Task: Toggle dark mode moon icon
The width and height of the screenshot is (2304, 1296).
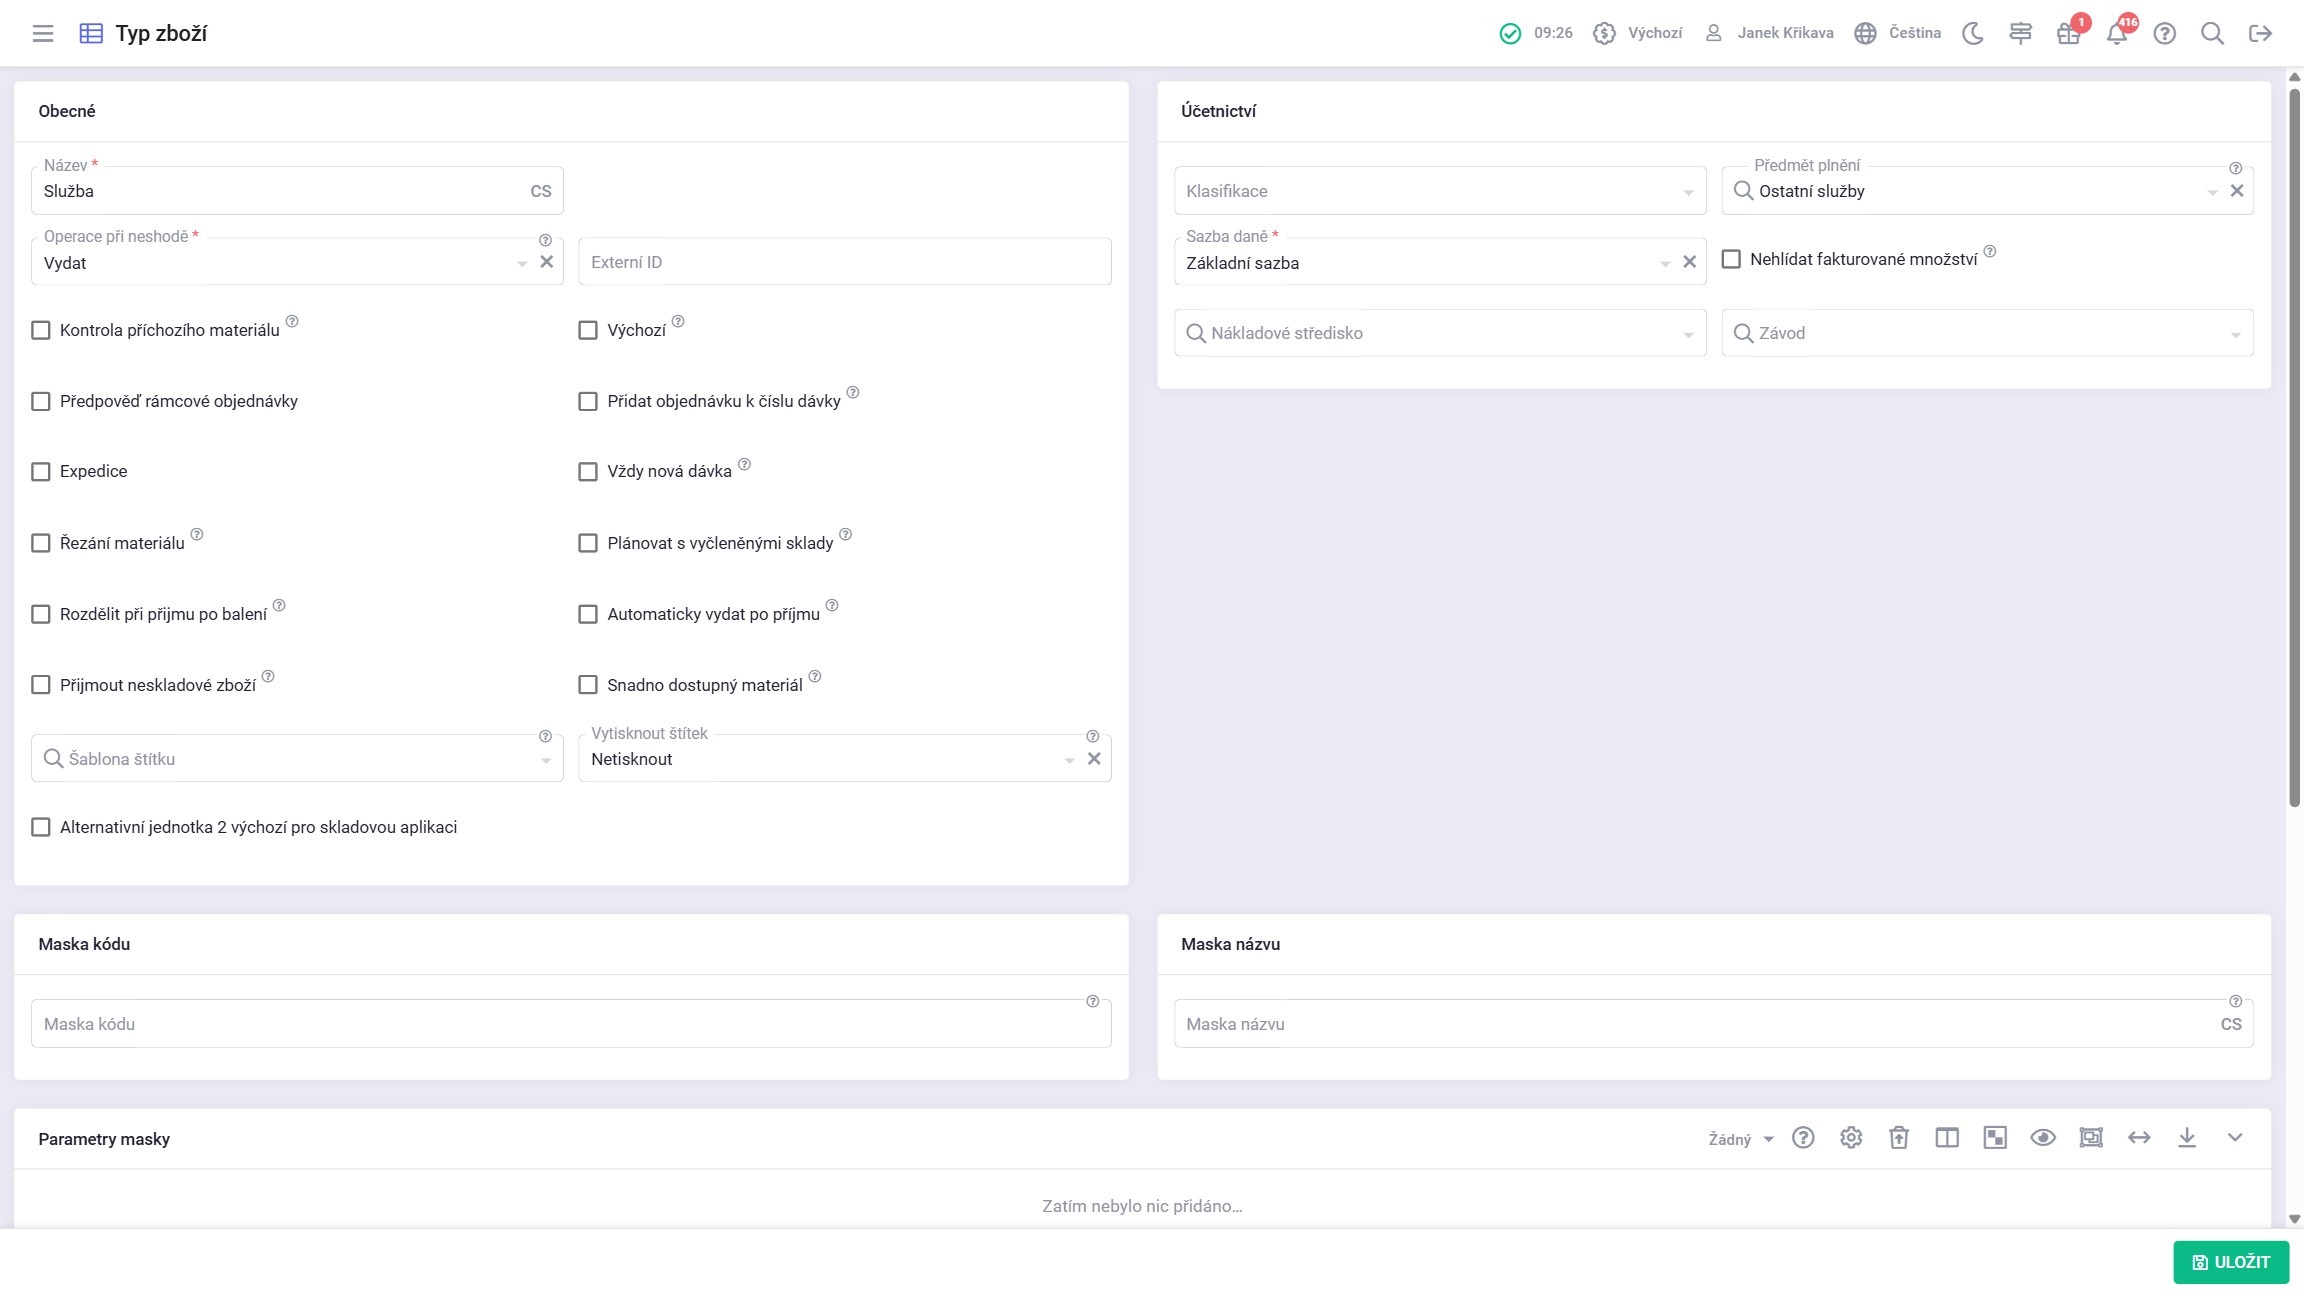Action: [x=1972, y=33]
